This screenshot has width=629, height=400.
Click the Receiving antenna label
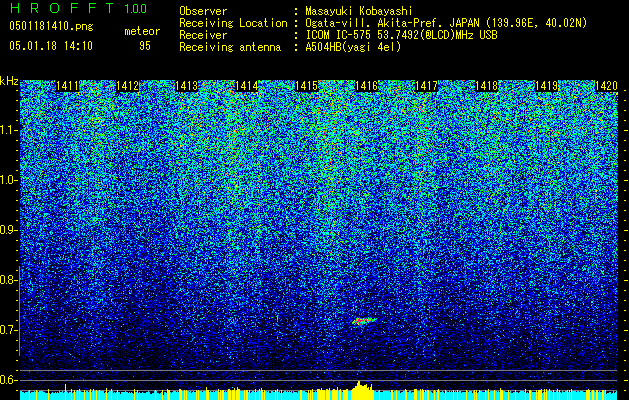[x=230, y=47]
